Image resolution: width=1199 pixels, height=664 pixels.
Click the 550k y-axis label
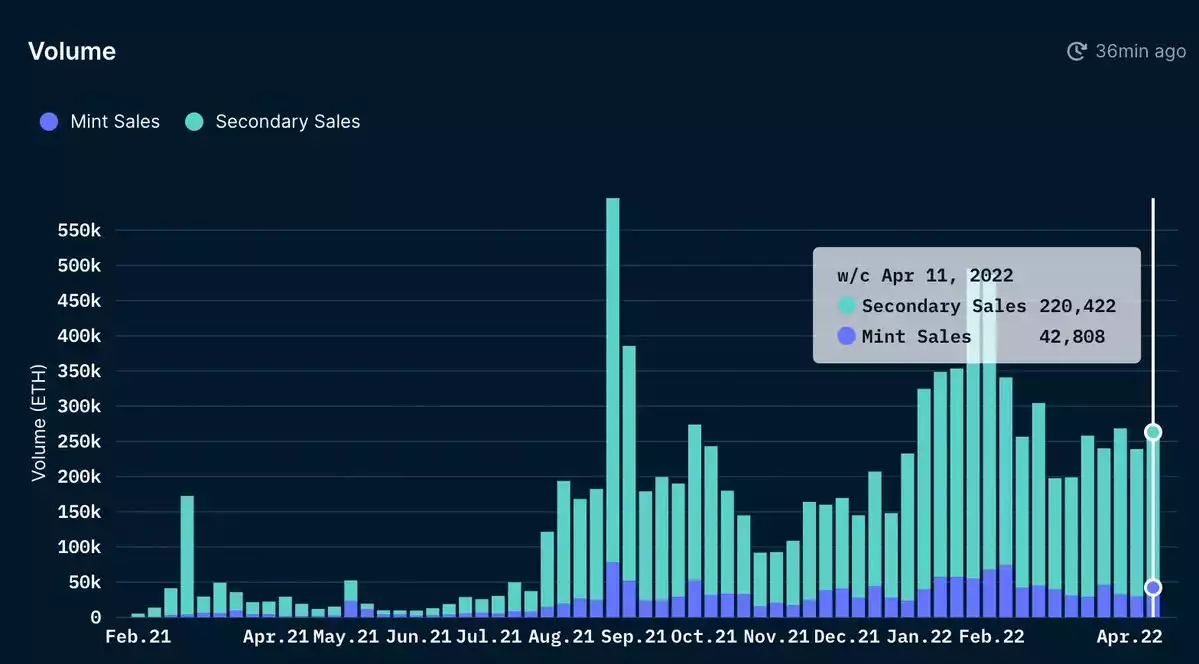click(80, 230)
